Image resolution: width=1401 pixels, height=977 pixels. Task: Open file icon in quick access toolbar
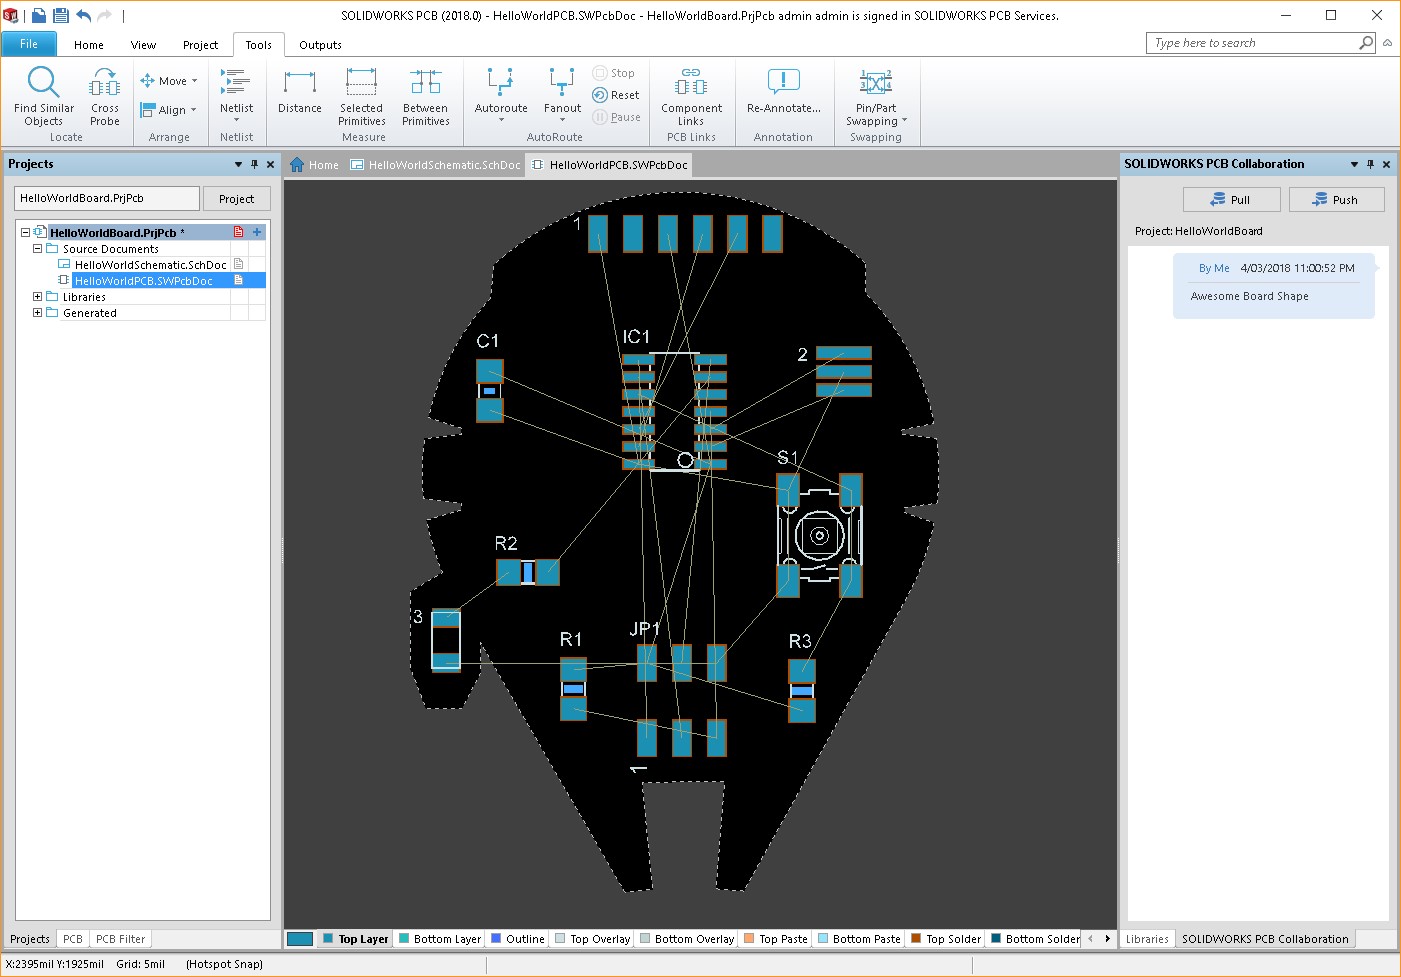pos(38,15)
